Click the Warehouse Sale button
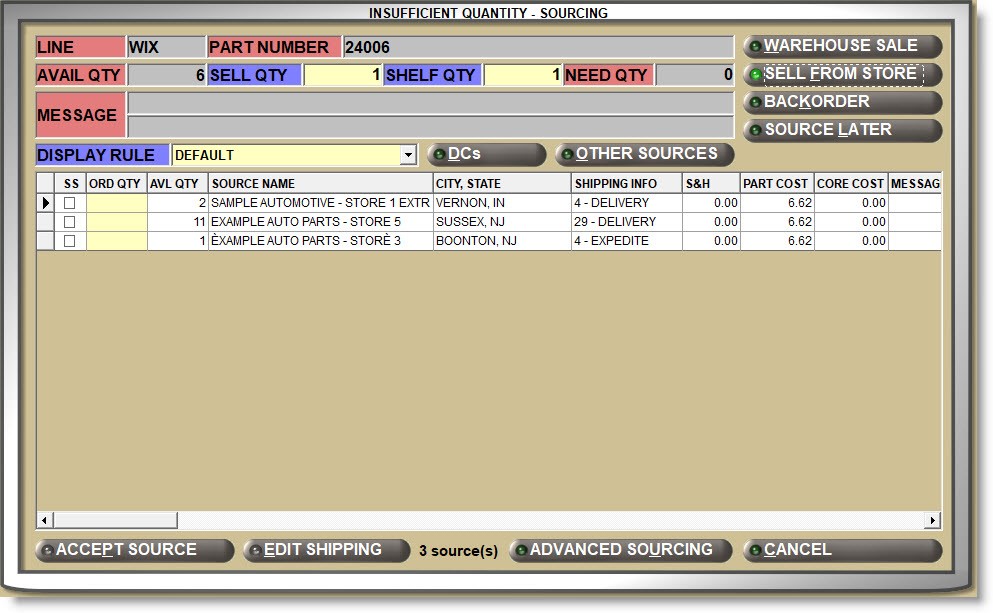The height and width of the screenshot is (613, 993). 842,46
